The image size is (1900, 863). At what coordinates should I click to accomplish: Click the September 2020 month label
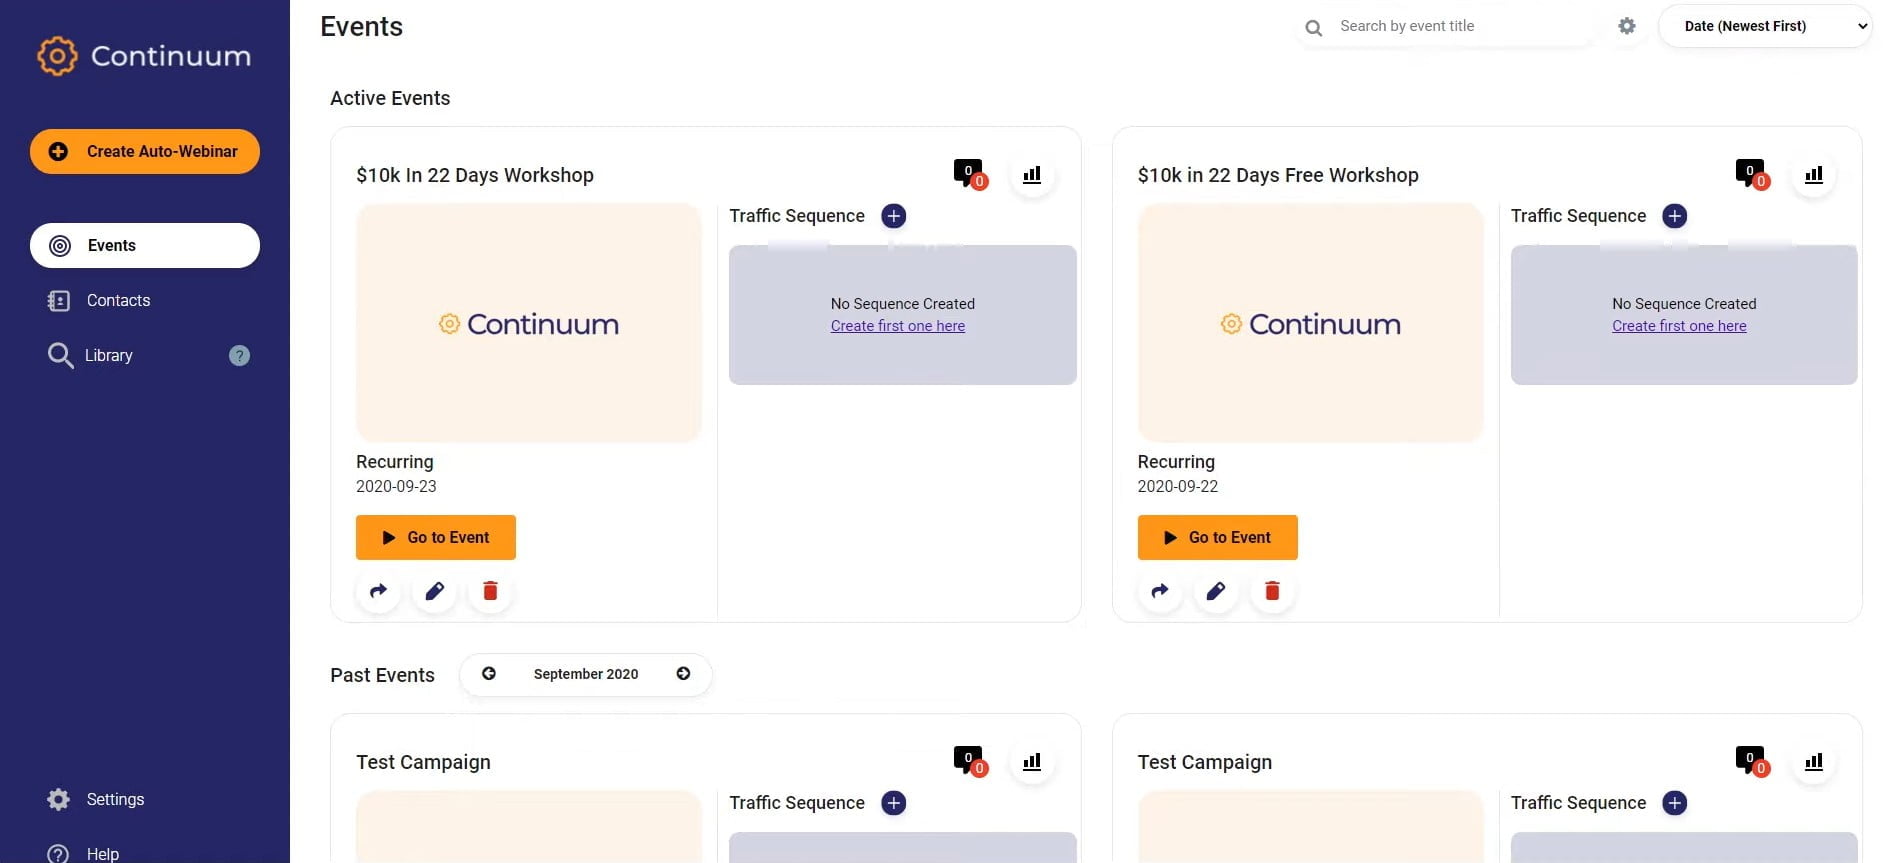click(586, 674)
